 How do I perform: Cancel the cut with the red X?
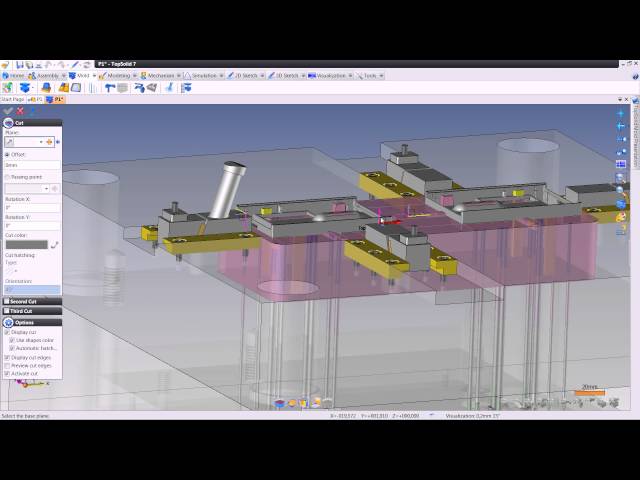[x=19, y=111]
